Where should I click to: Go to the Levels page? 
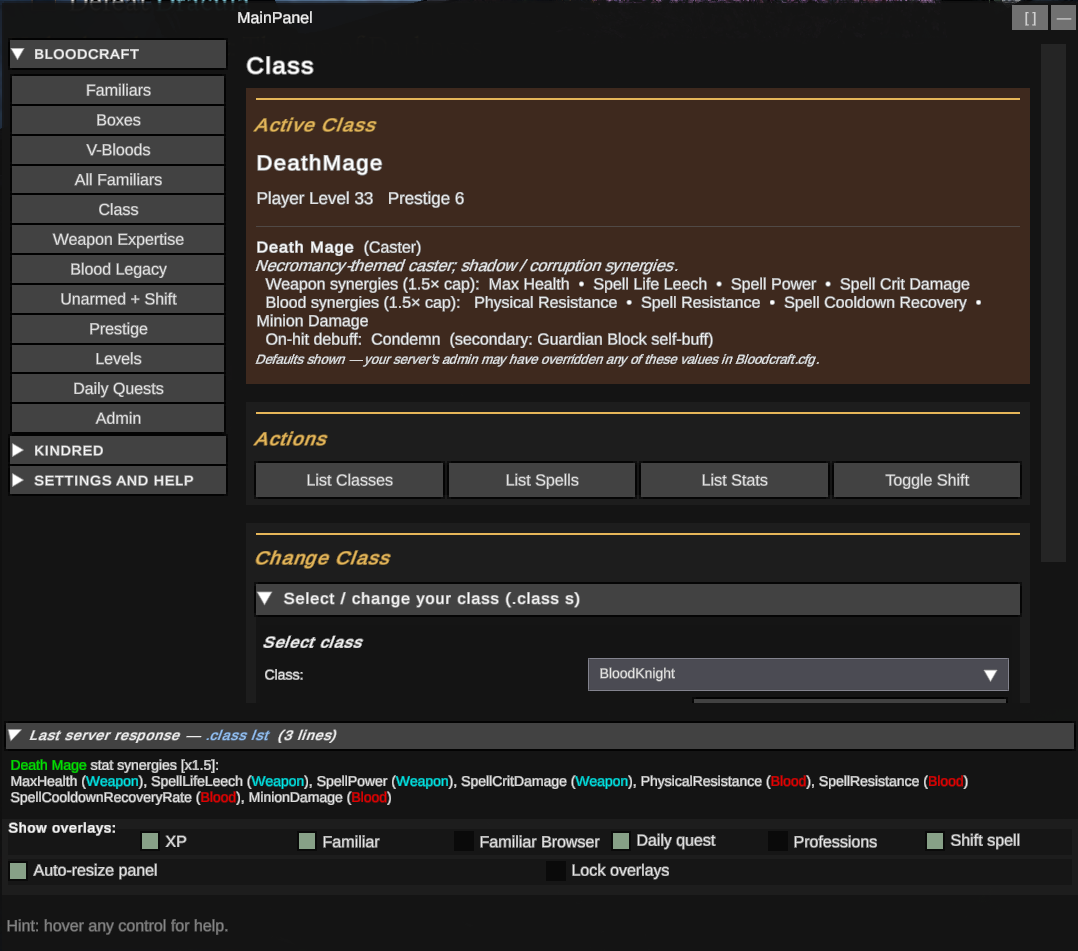click(118, 359)
